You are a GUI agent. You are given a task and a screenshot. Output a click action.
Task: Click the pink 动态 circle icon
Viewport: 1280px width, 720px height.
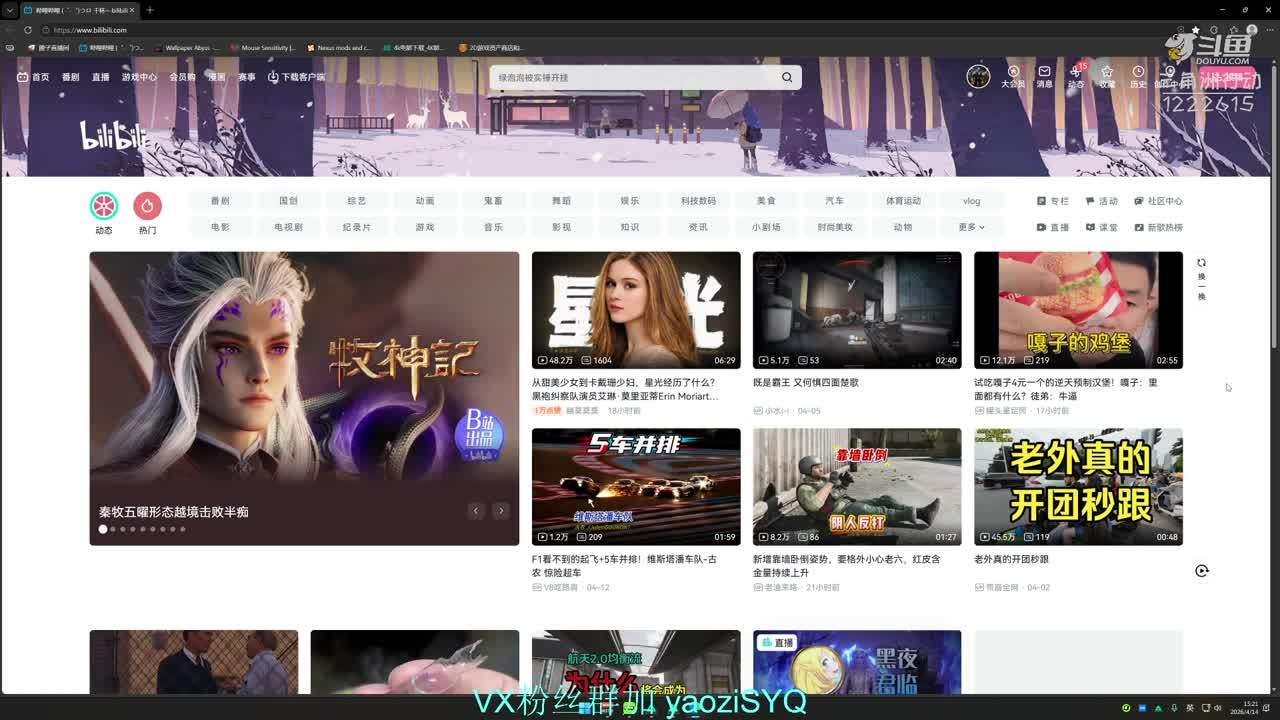coord(104,206)
